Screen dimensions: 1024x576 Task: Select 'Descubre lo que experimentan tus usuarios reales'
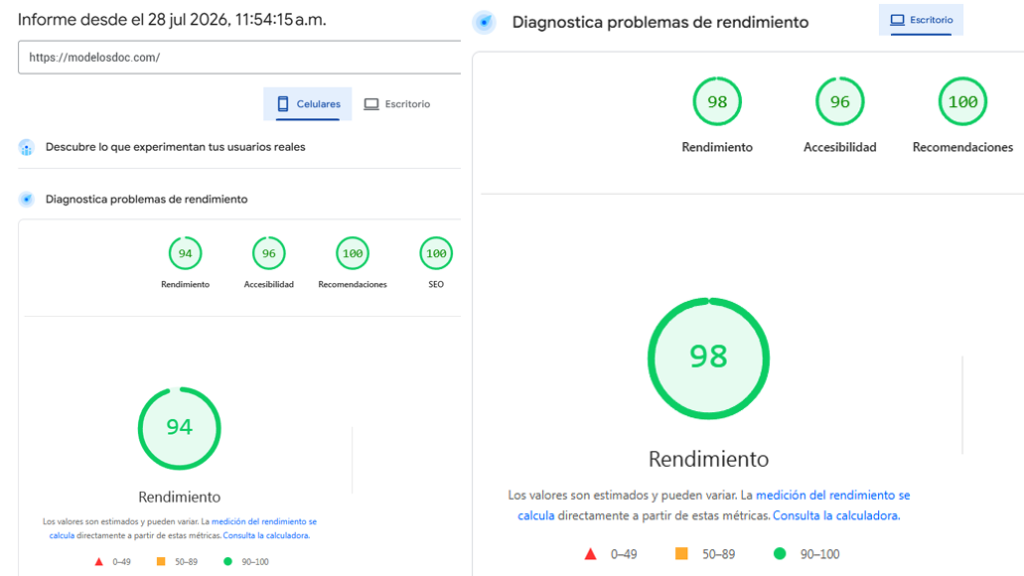pyautogui.click(x=175, y=147)
